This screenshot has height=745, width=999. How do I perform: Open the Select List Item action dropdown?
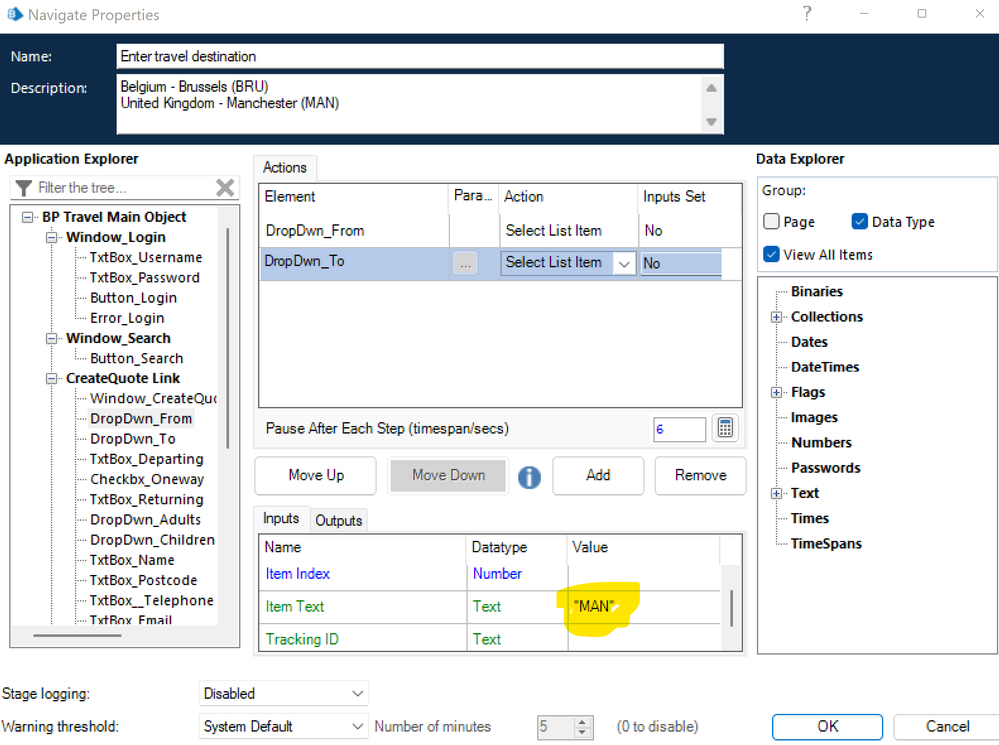click(624, 263)
